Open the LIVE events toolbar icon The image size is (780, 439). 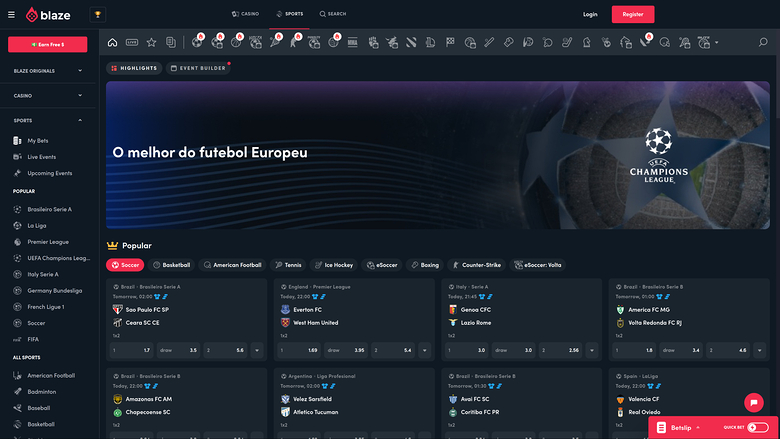click(132, 42)
